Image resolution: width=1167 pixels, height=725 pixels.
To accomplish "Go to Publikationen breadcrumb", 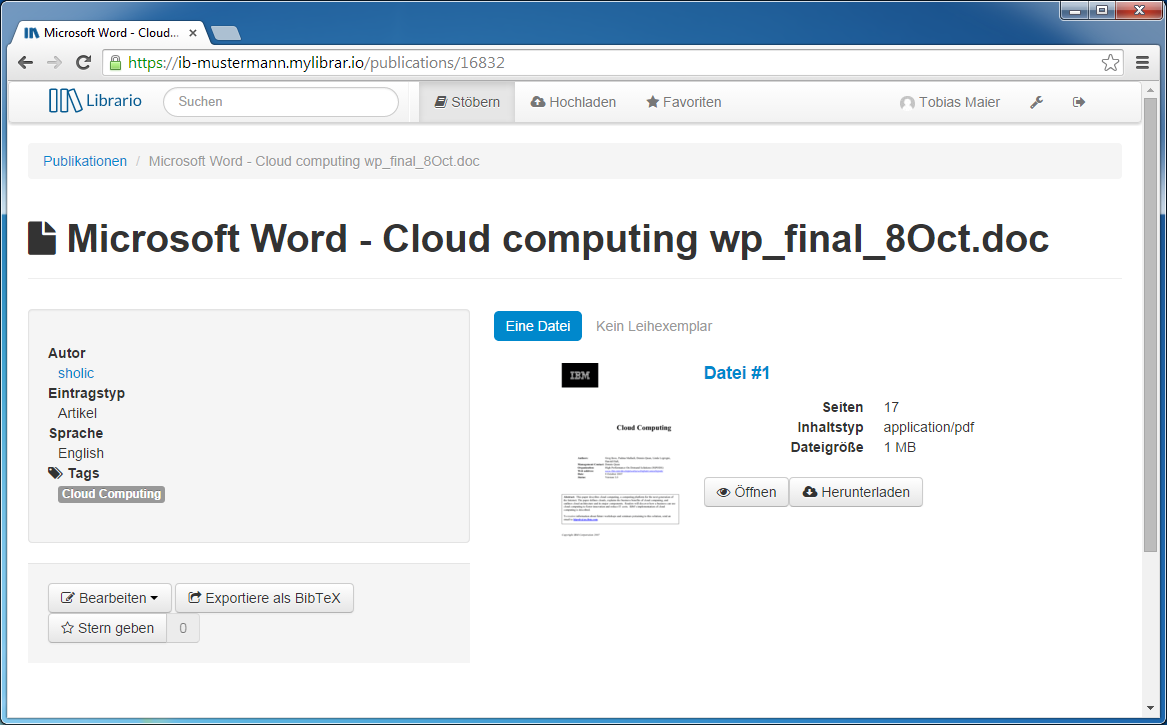I will pos(85,161).
